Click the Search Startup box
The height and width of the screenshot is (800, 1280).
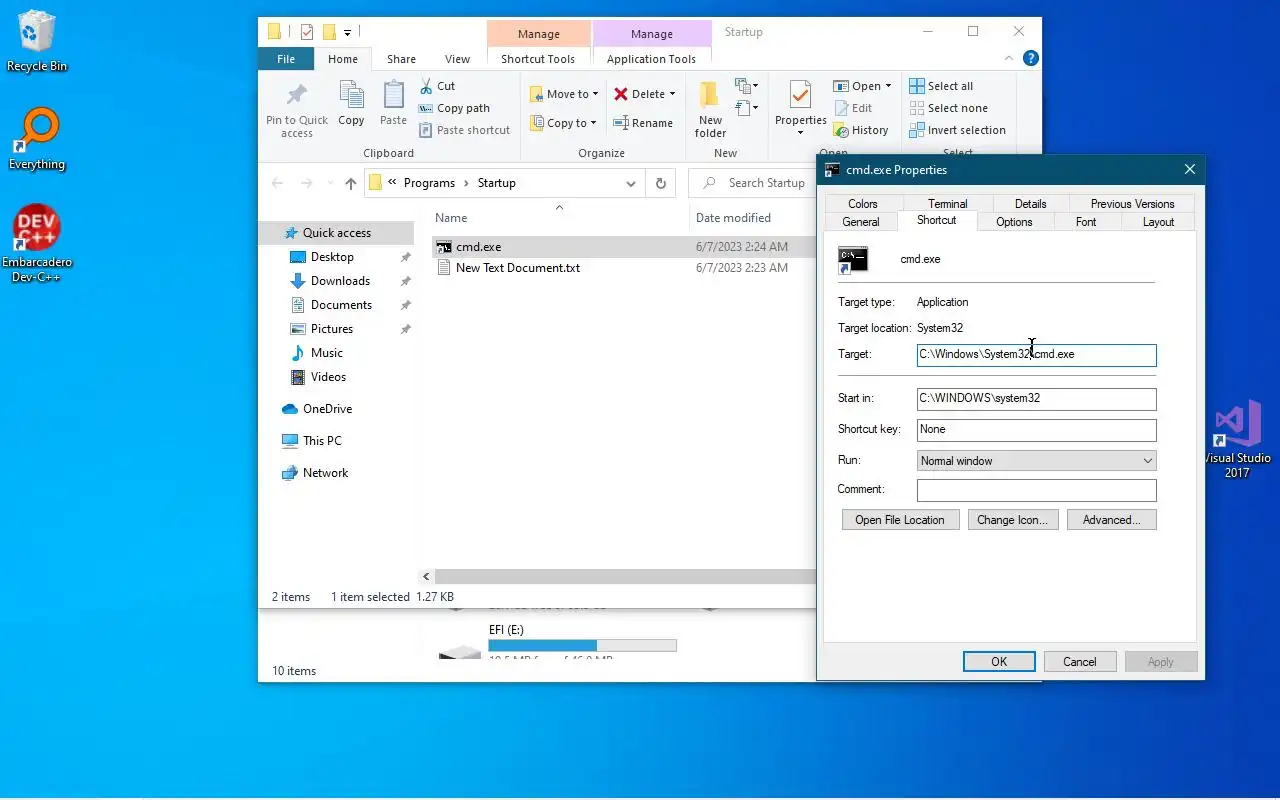753,183
